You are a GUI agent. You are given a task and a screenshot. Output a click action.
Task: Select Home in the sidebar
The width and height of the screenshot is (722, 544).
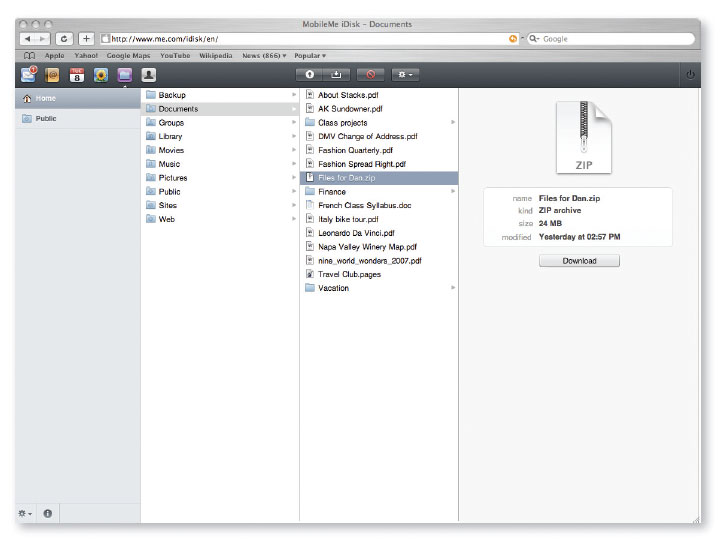(x=78, y=99)
